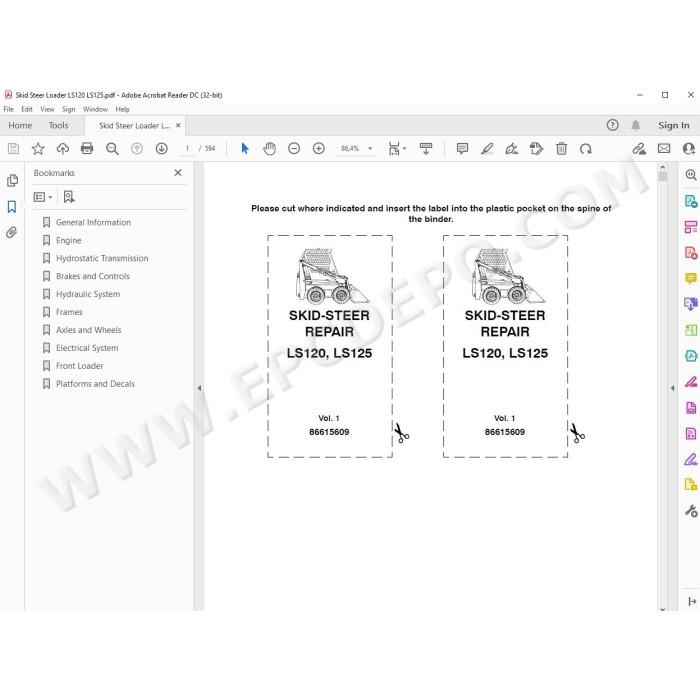Jump to the Engine bookmark

tap(68, 240)
